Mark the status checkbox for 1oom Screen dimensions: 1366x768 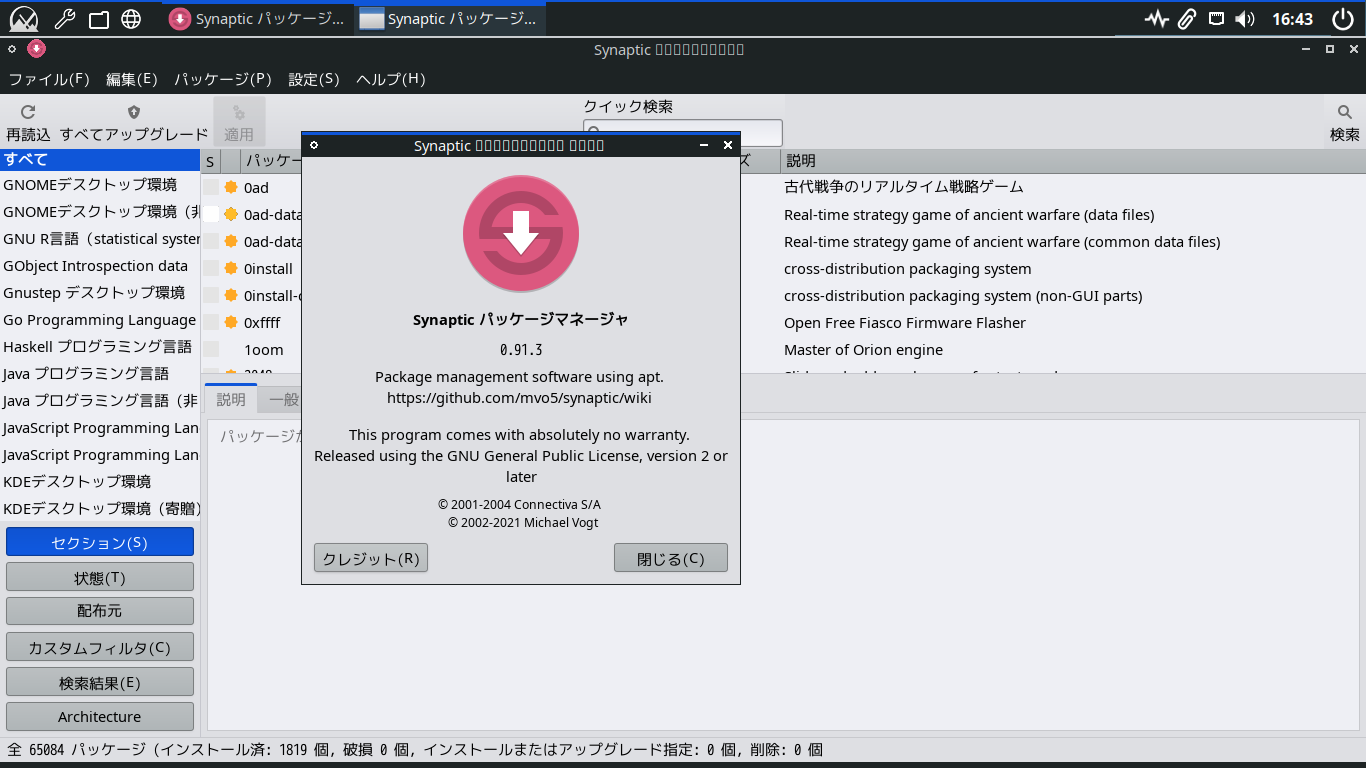pos(211,349)
